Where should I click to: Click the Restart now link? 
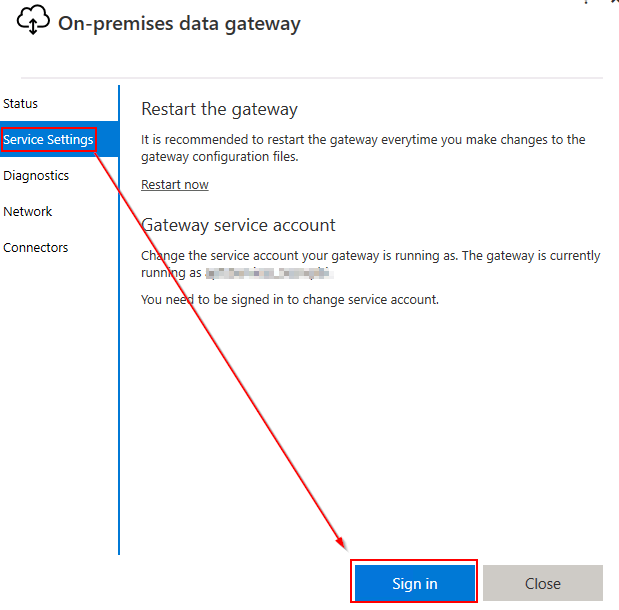(175, 185)
